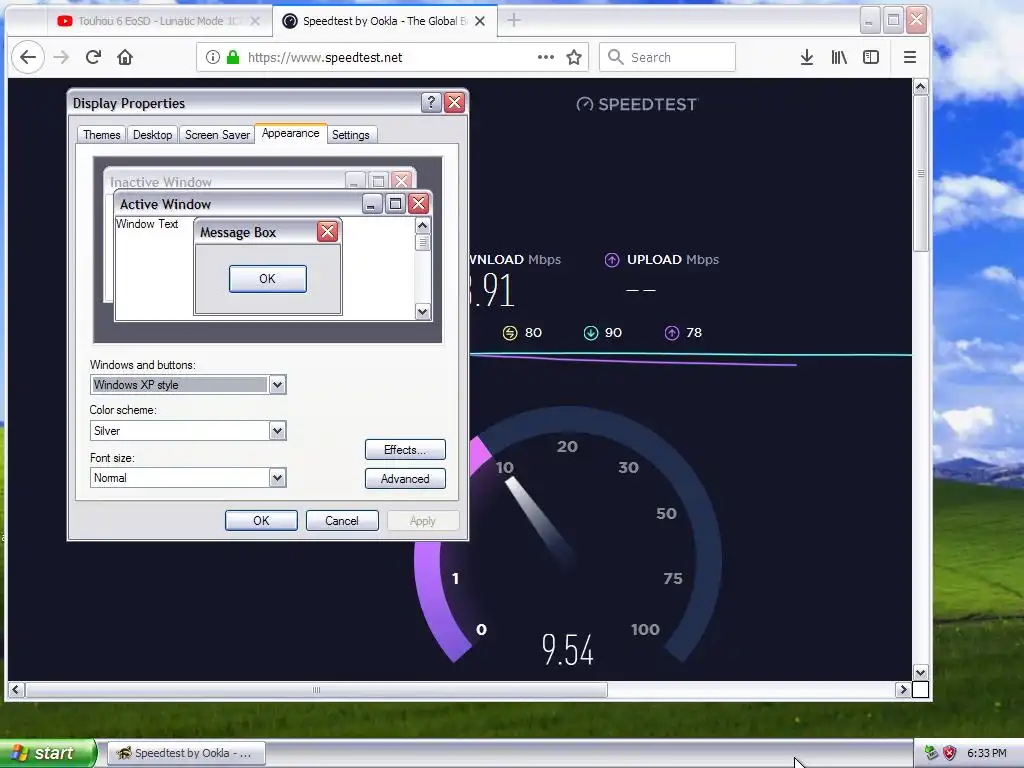The image size is (1024, 768).
Task: Click Cancel in Display Properties
Action: tap(342, 520)
